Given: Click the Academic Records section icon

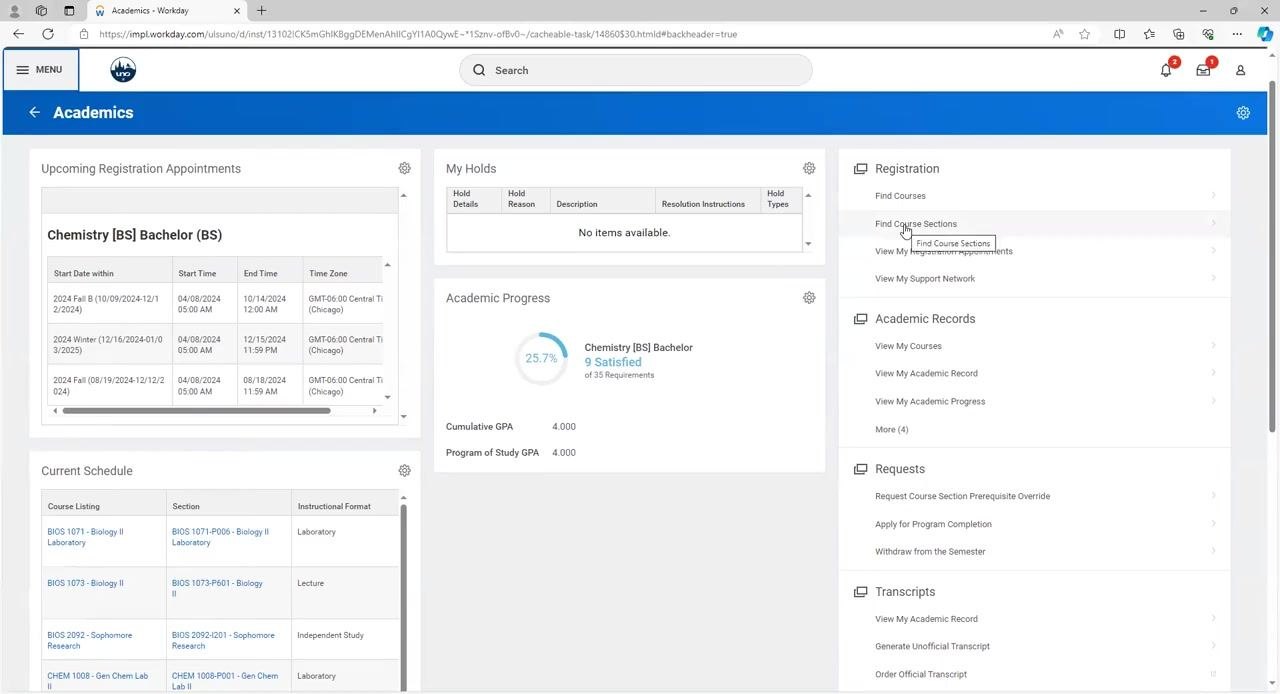Looking at the screenshot, I should tap(860, 319).
